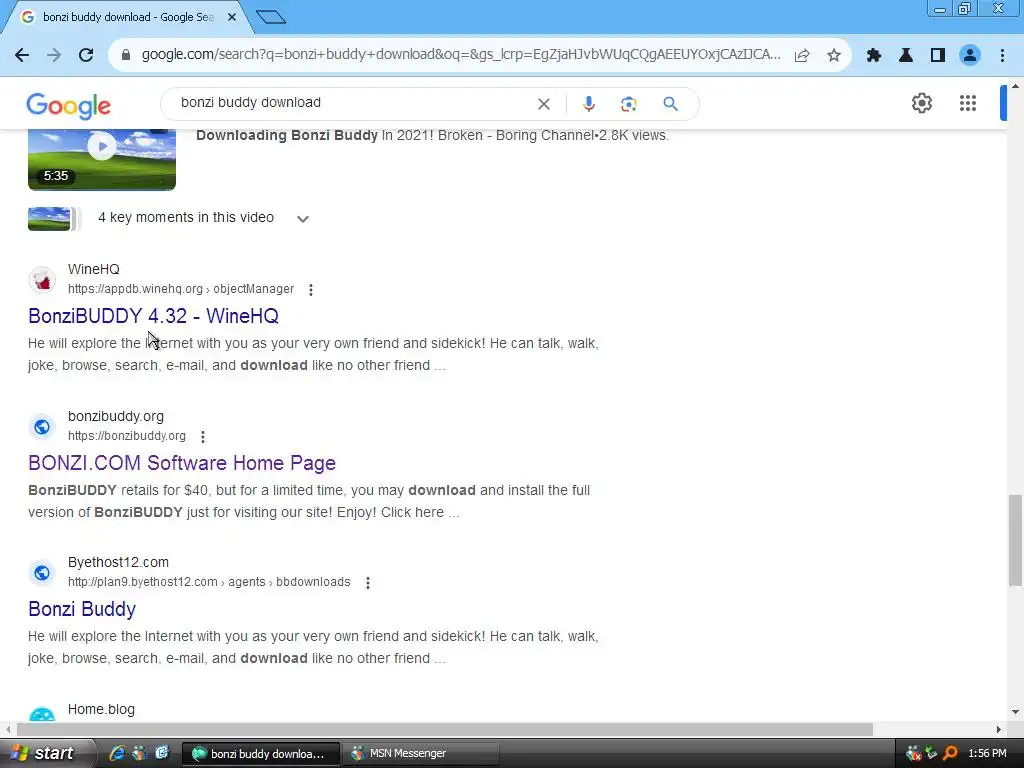
Task: Click the WineHQ site name text
Action: pyautogui.click(x=93, y=269)
